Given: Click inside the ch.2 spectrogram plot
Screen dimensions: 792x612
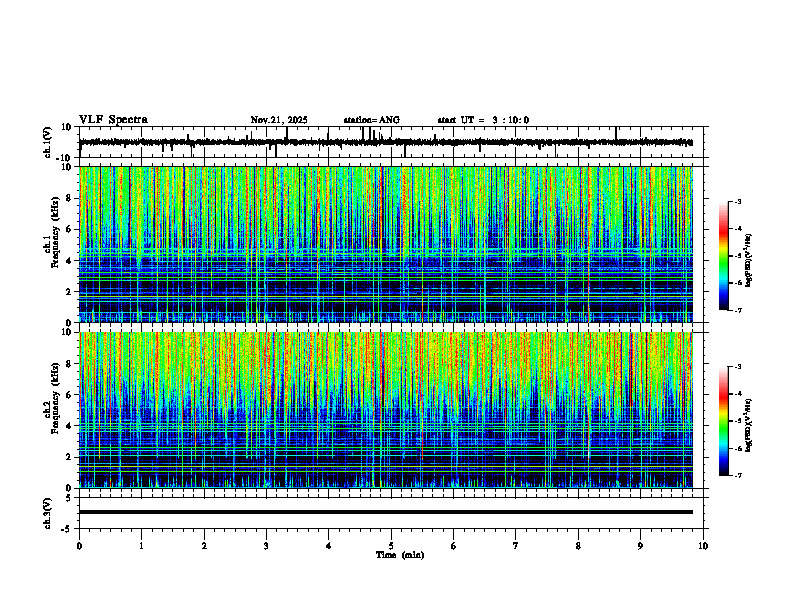Looking at the screenshot, I should pos(386,410).
